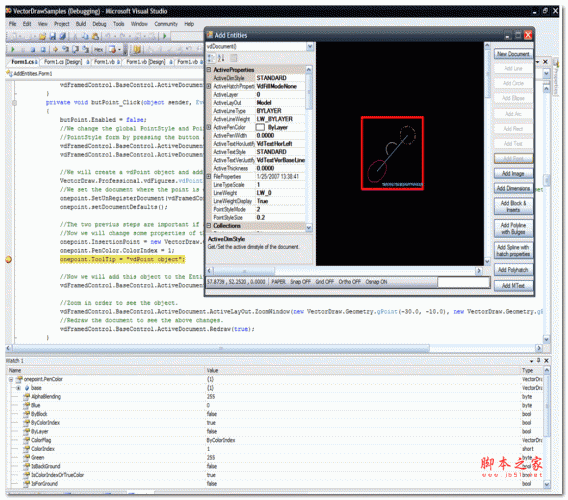Click the AddEntities.Form1 class icon in the navigation bar
The width and height of the screenshot is (568, 500).
pyautogui.click(x=9, y=74)
